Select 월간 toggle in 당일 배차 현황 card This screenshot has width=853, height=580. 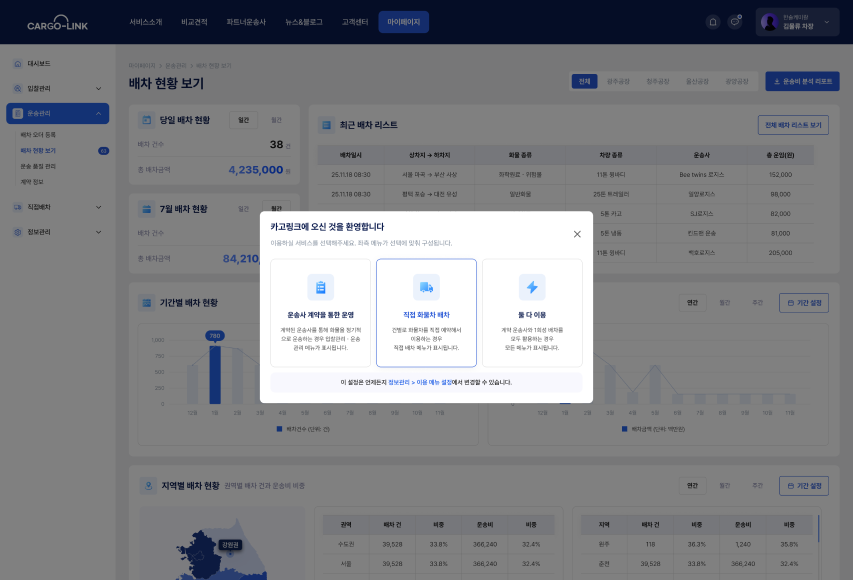coord(276,120)
